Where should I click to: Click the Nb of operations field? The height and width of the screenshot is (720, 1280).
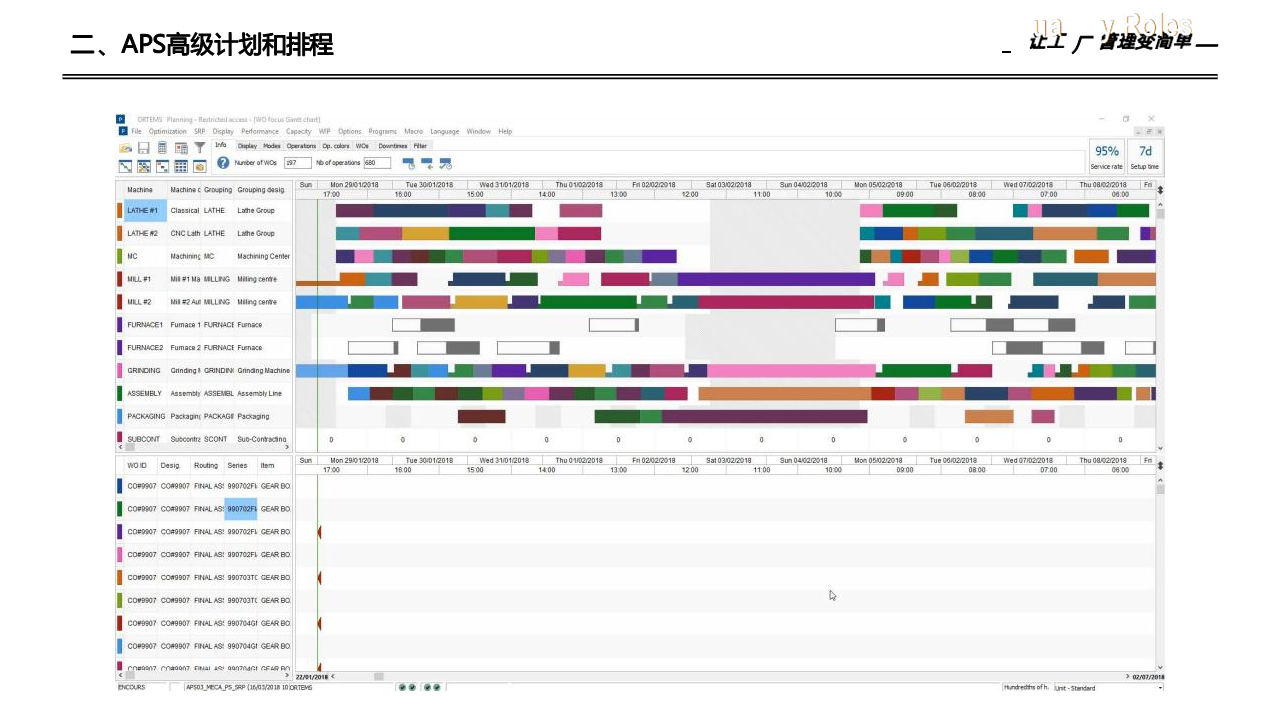click(376, 162)
